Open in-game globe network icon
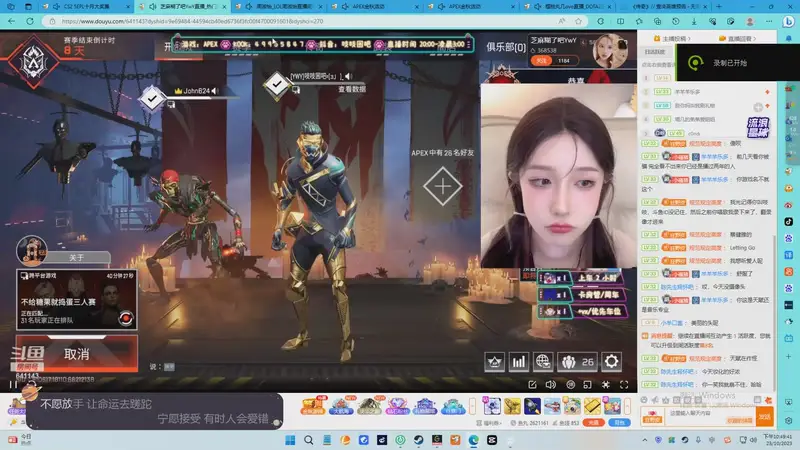This screenshot has width=800, height=450. coord(543,362)
